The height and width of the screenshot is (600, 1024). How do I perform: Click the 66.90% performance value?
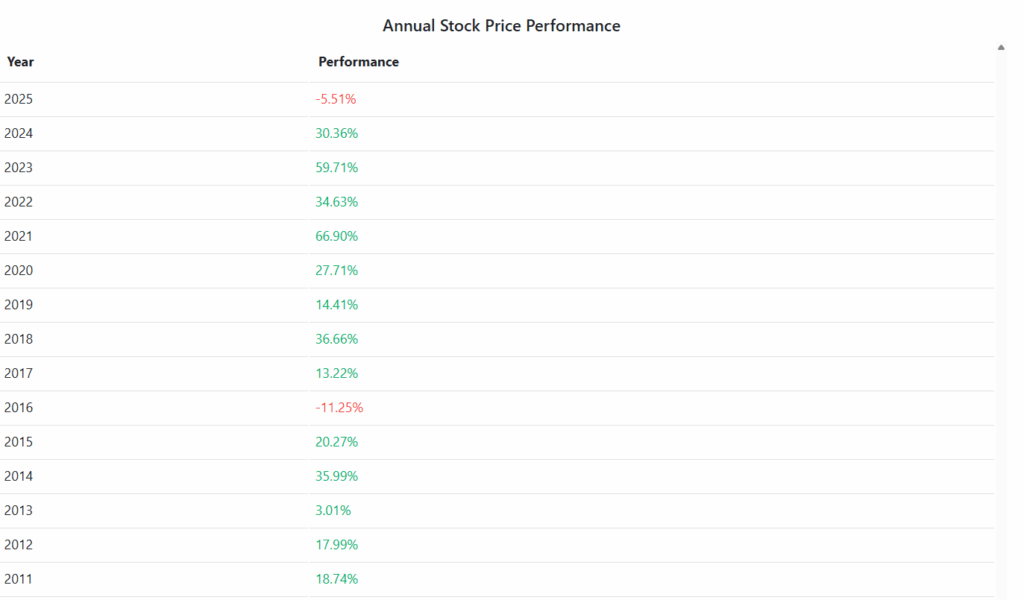336,236
